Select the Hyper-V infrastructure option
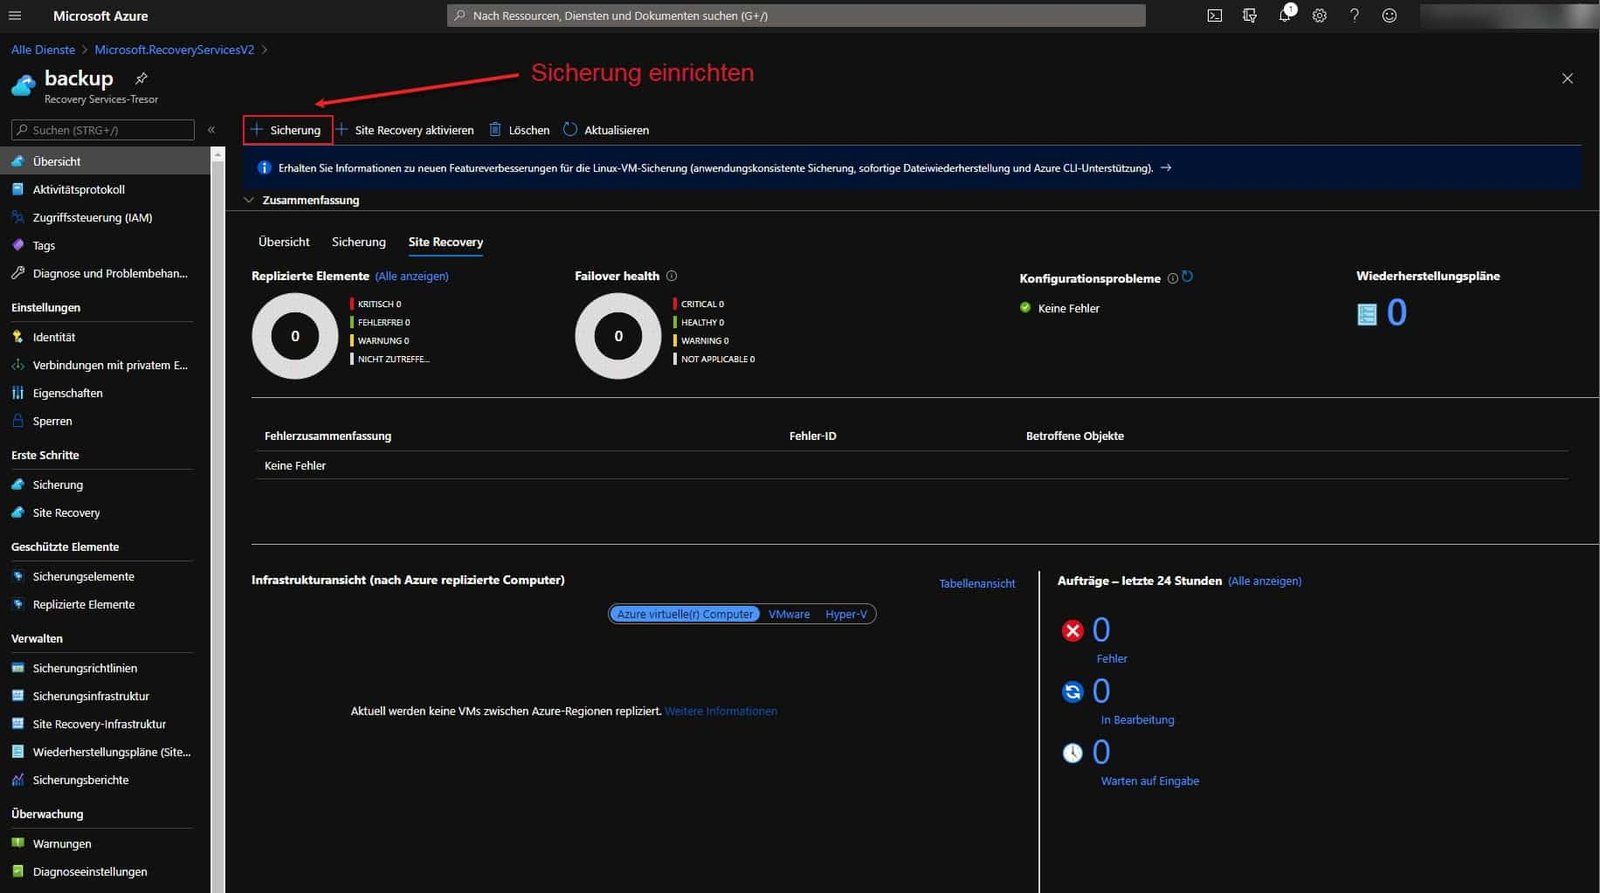Image resolution: width=1600 pixels, height=893 pixels. click(846, 614)
